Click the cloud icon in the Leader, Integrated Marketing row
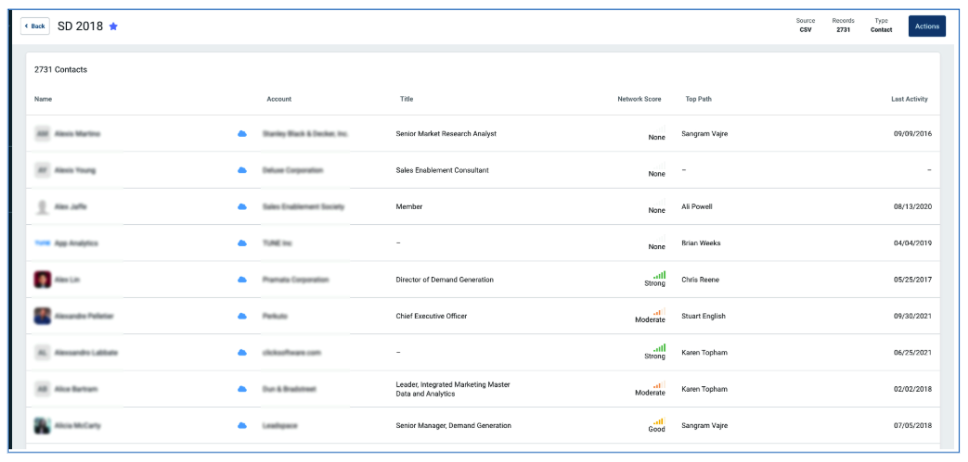This screenshot has width=968, height=462. [x=242, y=389]
